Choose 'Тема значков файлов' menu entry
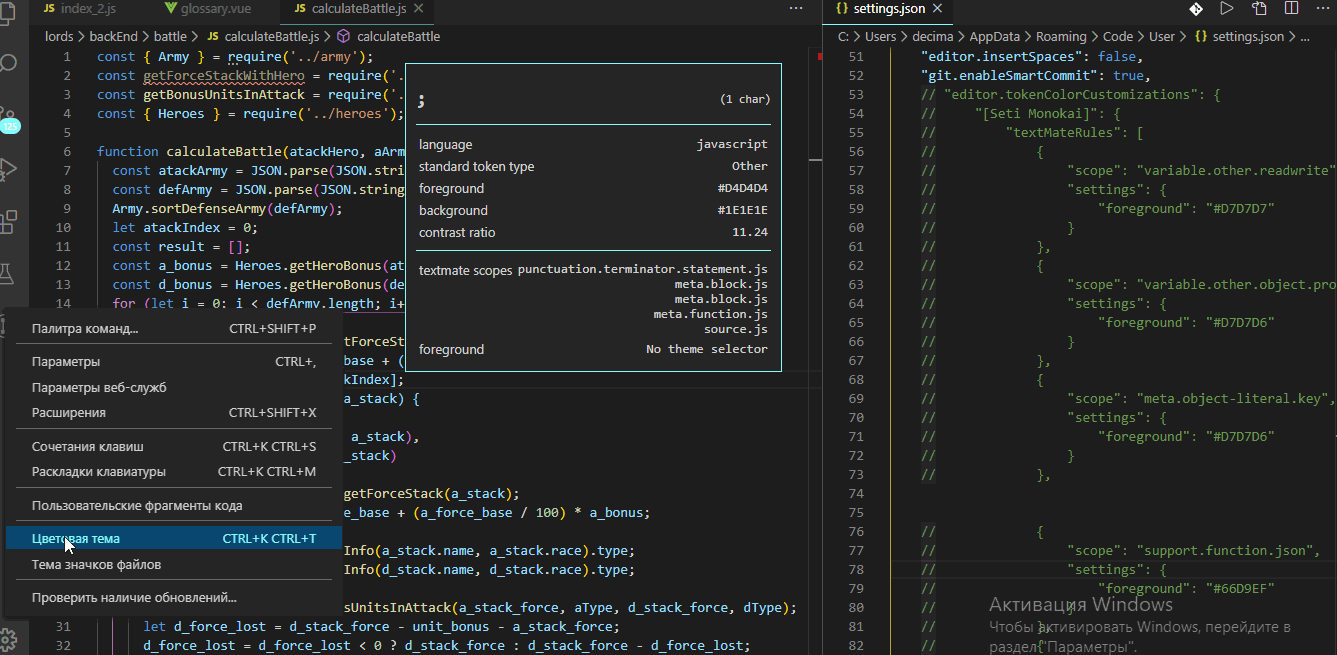Screen dimensions: 1337x655 [174, 564]
